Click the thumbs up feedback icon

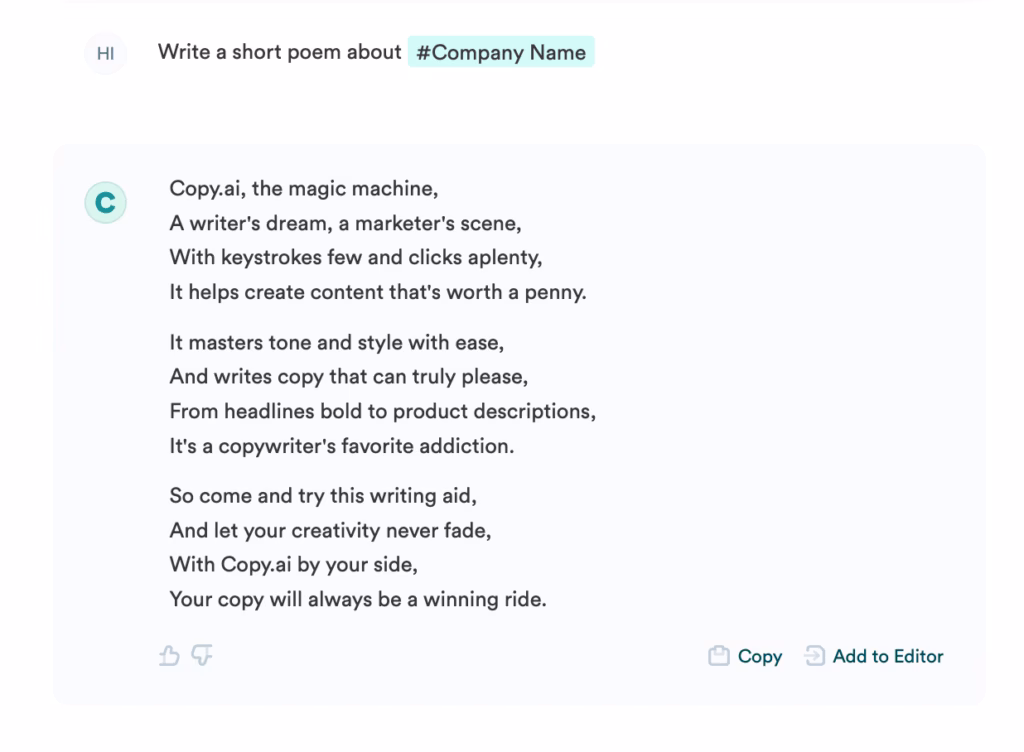tap(168, 656)
